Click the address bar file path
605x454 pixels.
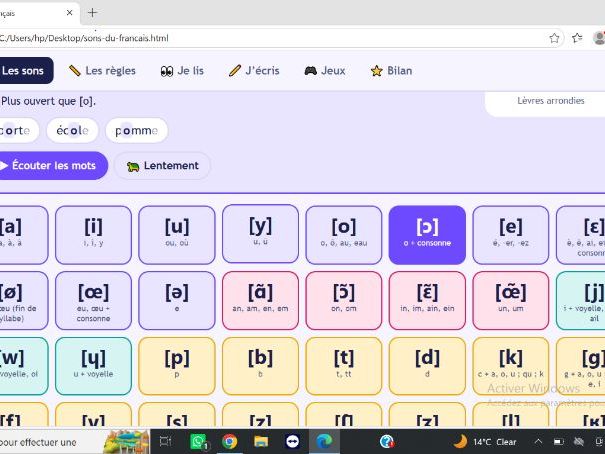coord(84,38)
